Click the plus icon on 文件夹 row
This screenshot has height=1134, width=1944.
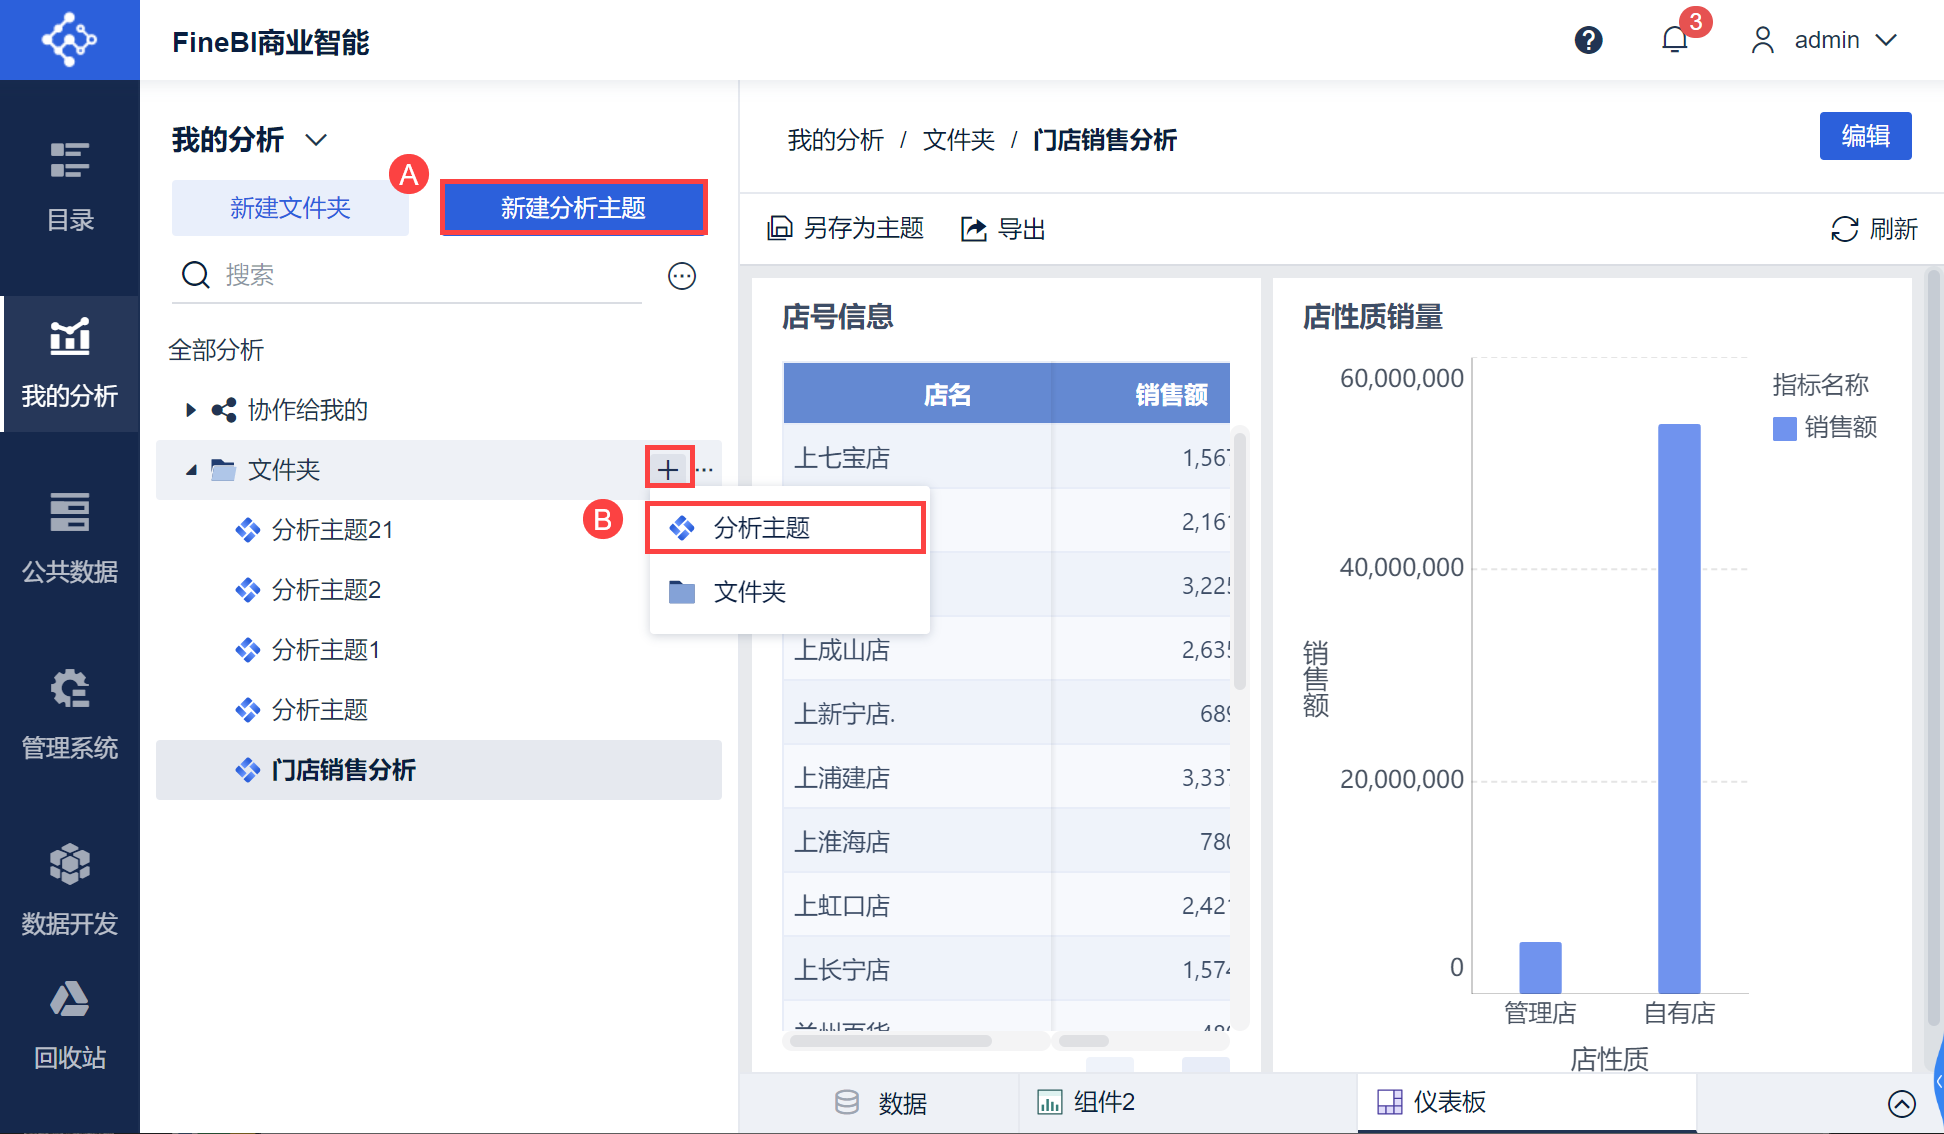point(668,469)
